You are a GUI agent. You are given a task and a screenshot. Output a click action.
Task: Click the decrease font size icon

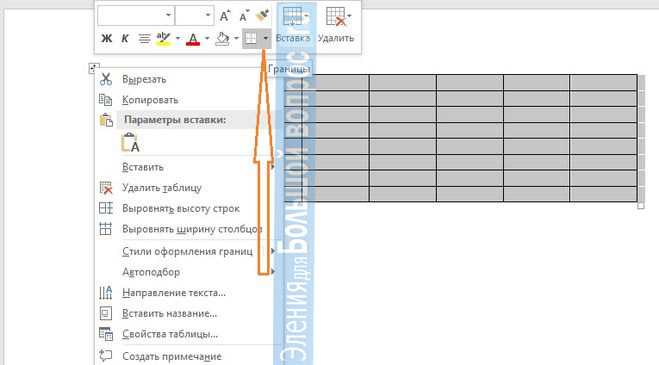click(244, 16)
